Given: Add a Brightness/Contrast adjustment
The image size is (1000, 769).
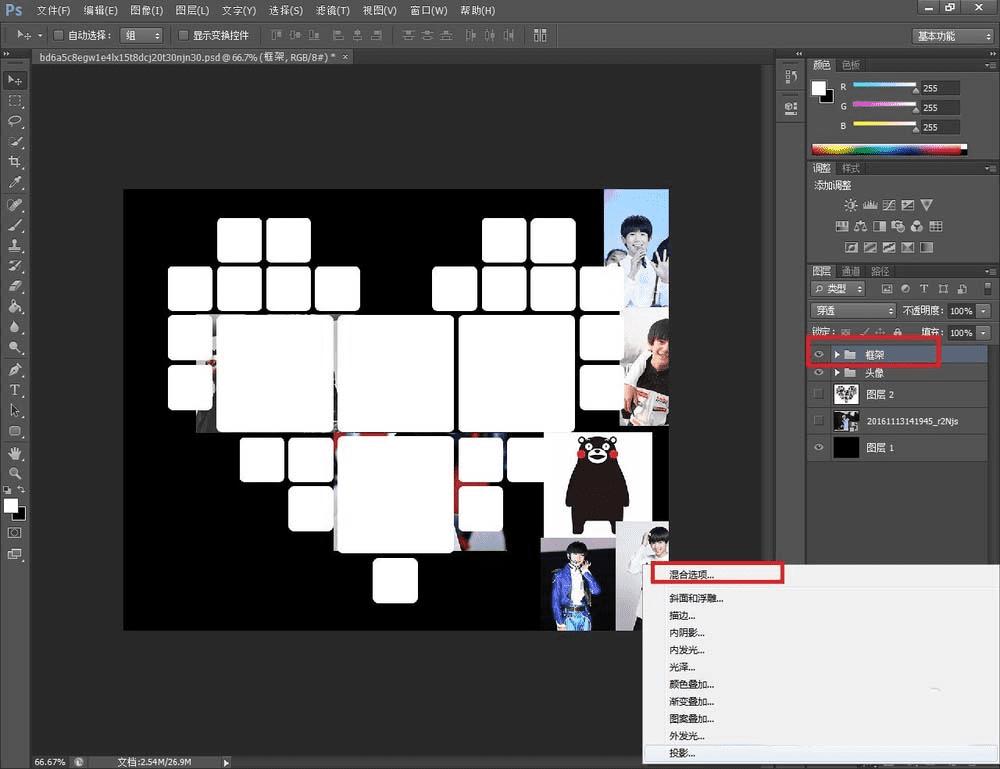Looking at the screenshot, I should pos(850,205).
